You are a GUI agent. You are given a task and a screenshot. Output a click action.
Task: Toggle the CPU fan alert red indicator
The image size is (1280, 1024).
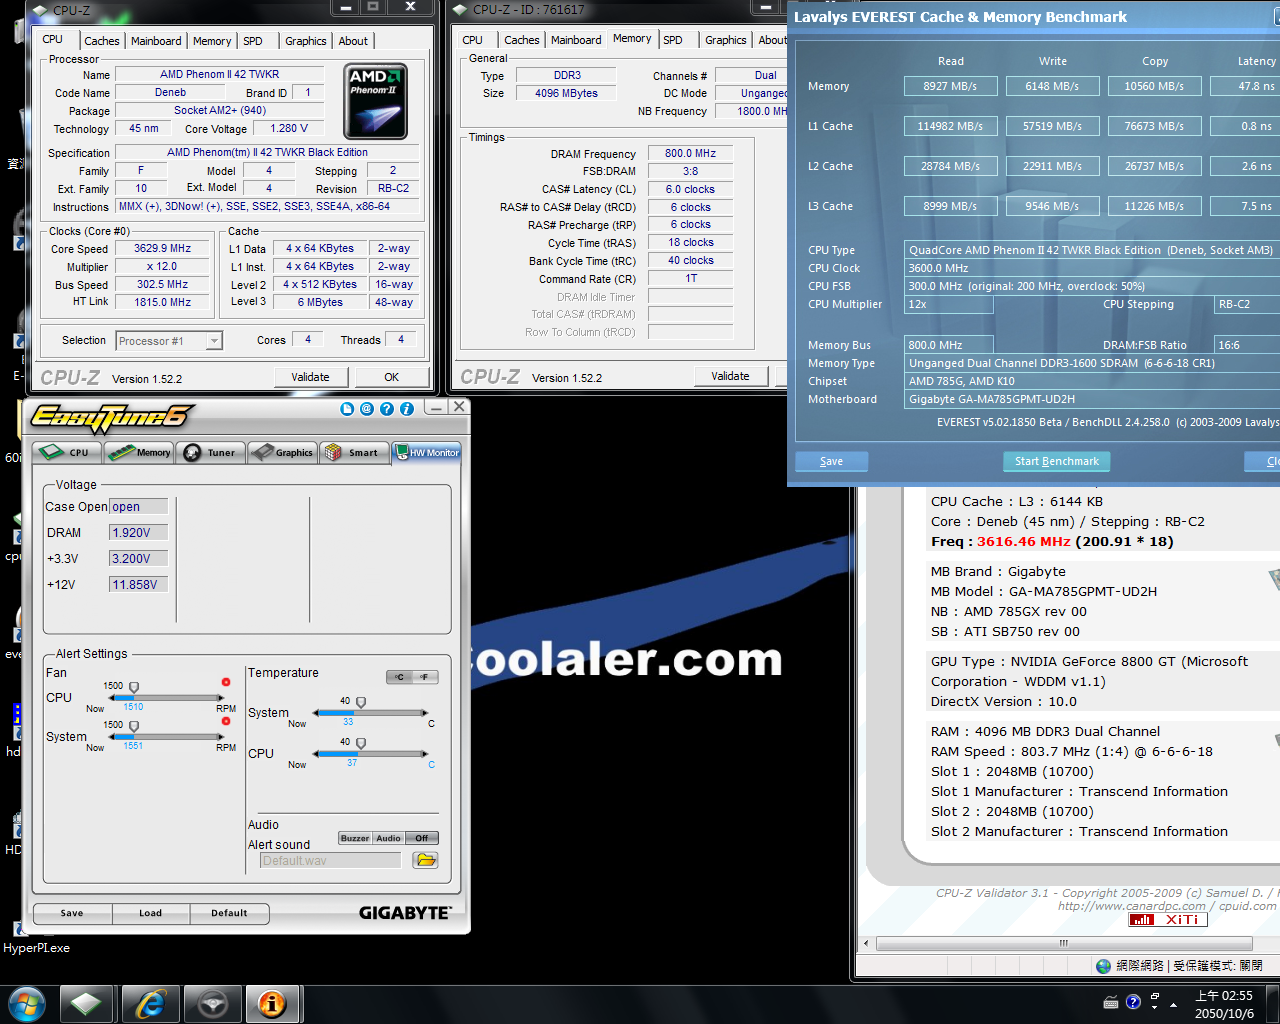(x=226, y=682)
